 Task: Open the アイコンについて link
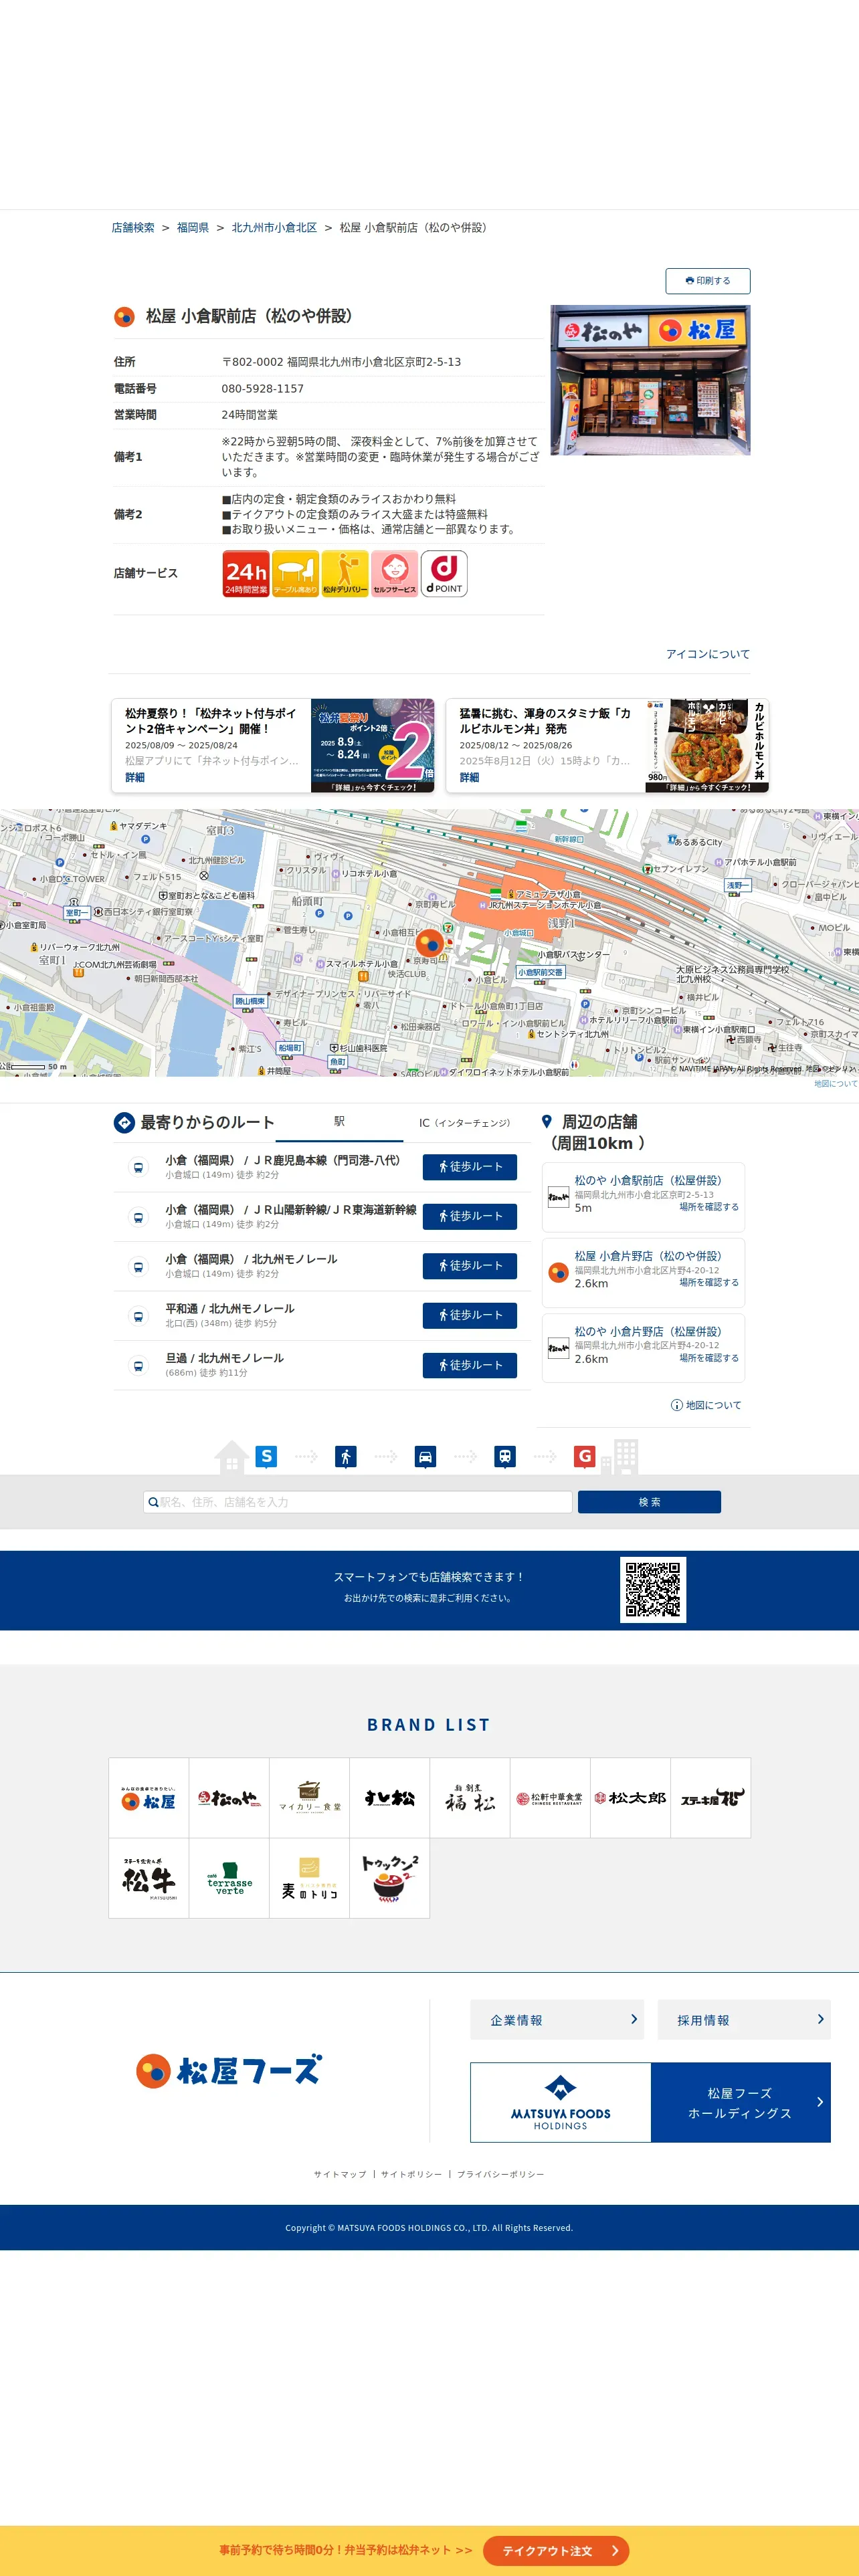click(x=708, y=654)
